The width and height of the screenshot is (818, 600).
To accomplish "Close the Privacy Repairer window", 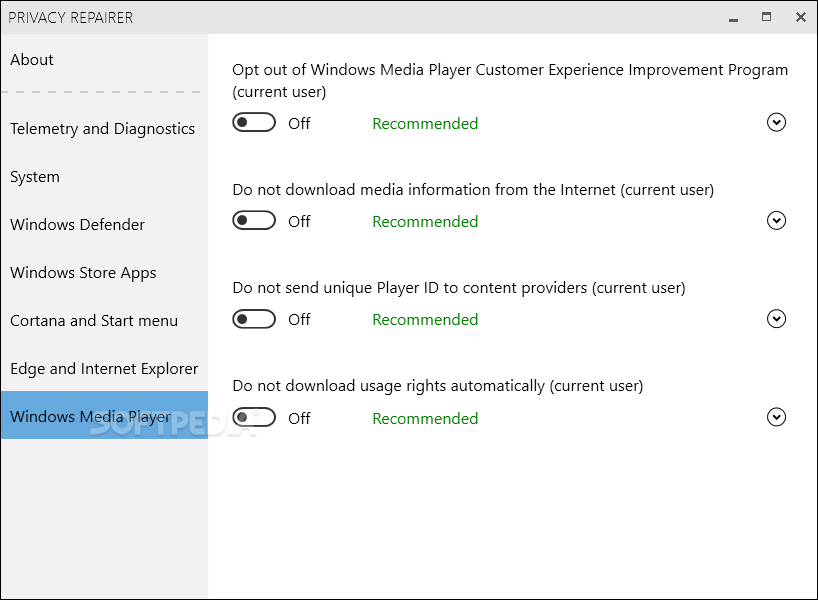I will [x=801, y=17].
